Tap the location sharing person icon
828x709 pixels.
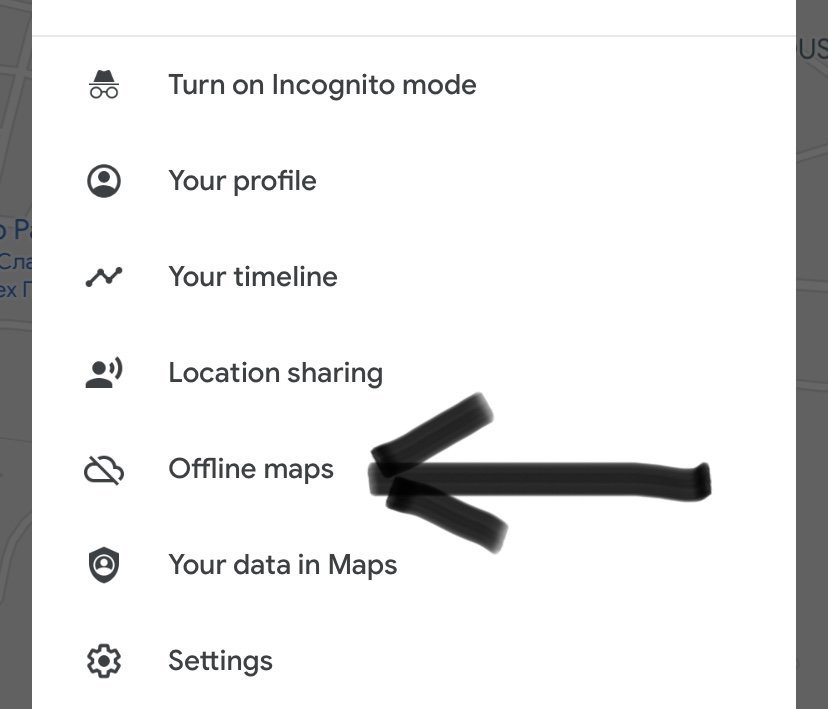tap(104, 373)
